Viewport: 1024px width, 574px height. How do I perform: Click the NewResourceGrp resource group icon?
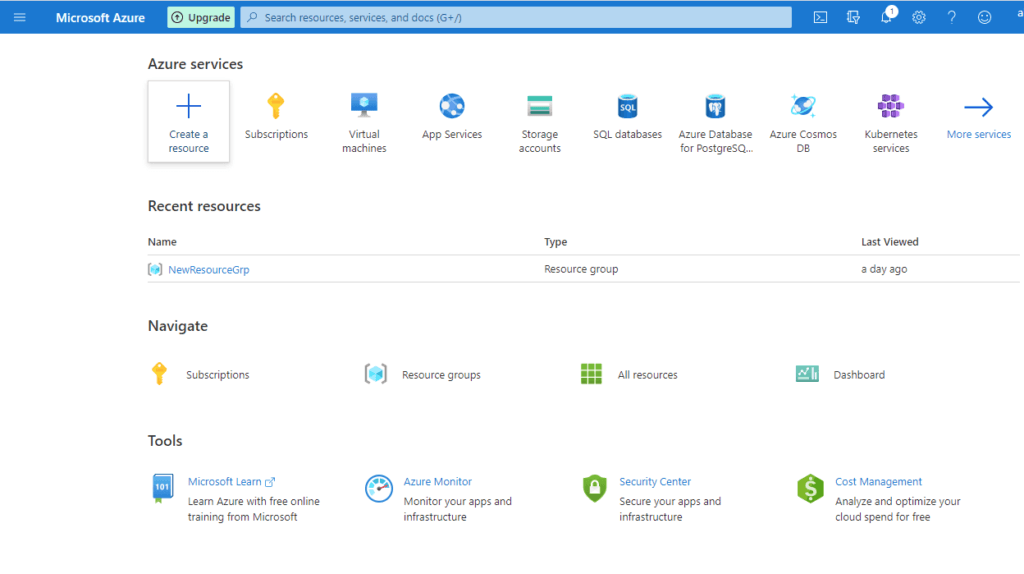click(x=155, y=269)
